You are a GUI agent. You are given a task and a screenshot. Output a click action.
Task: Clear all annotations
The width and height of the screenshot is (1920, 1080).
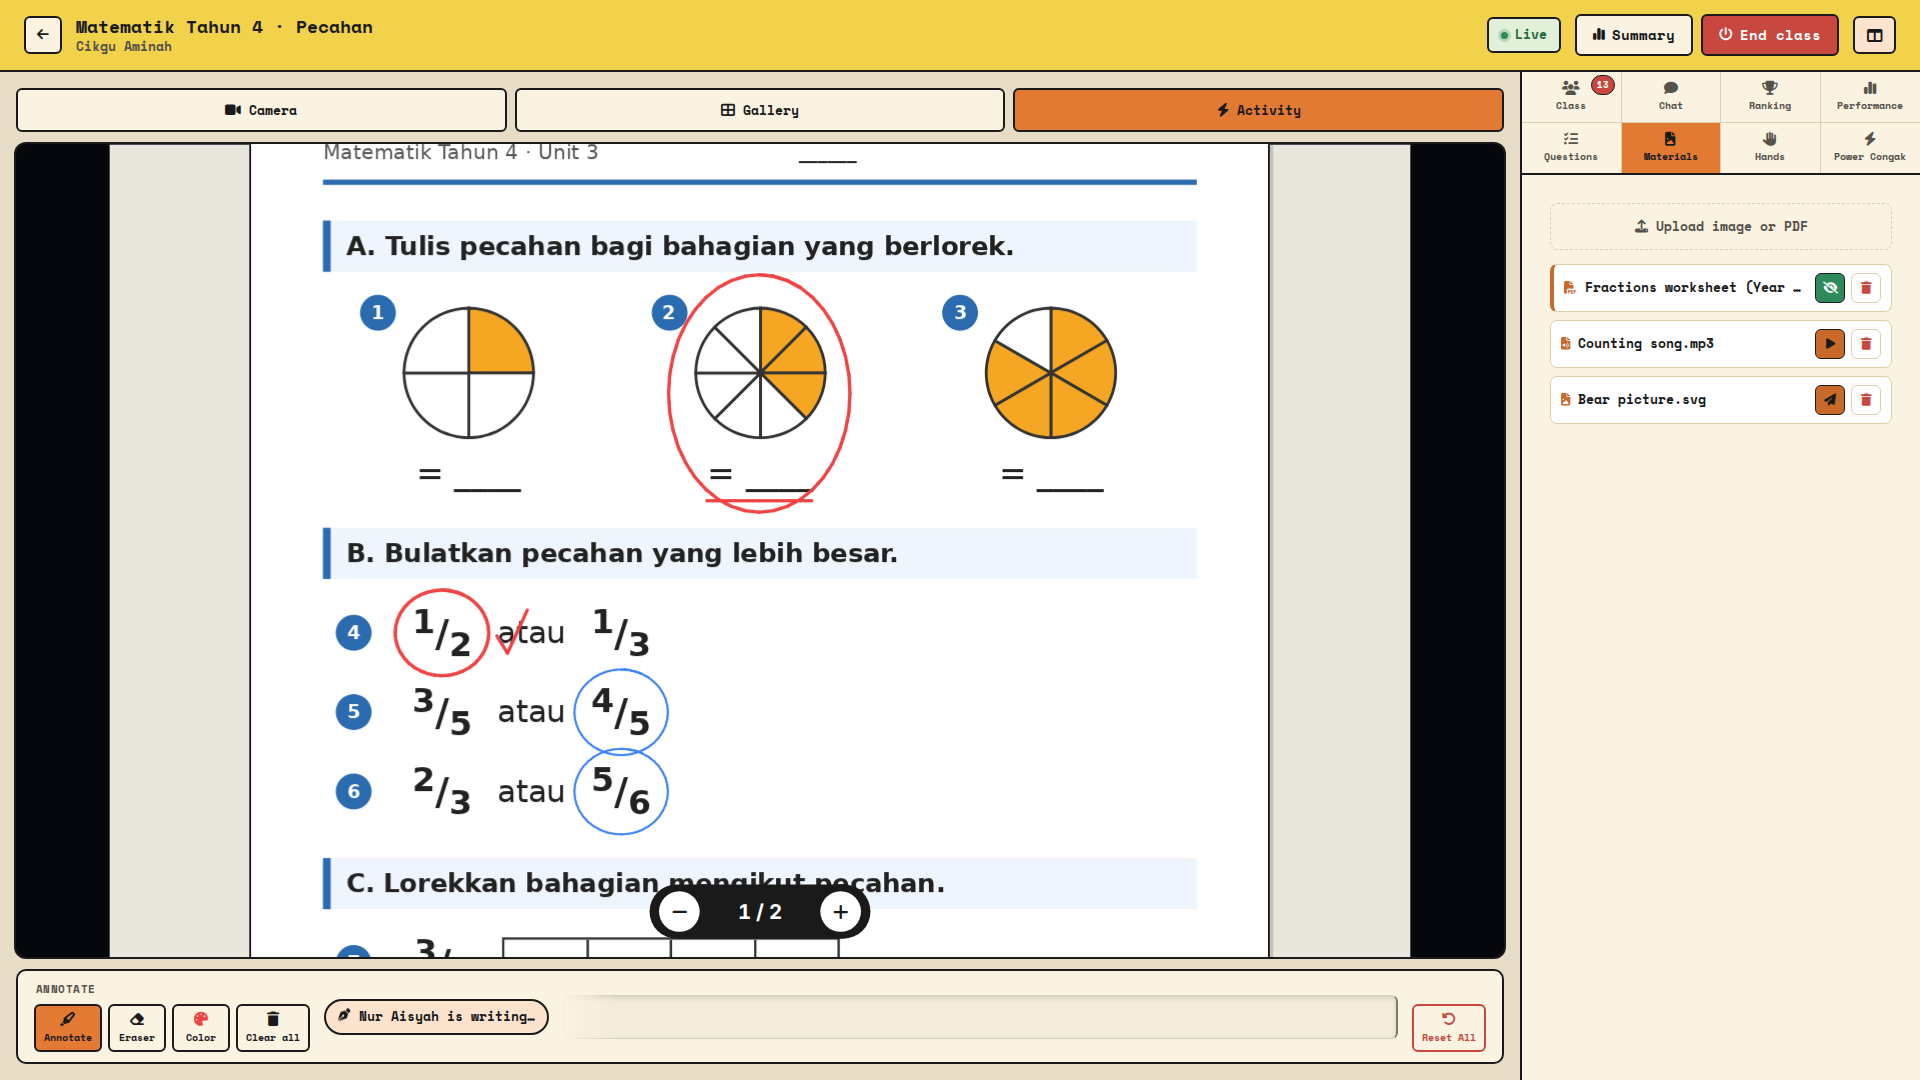(273, 1027)
